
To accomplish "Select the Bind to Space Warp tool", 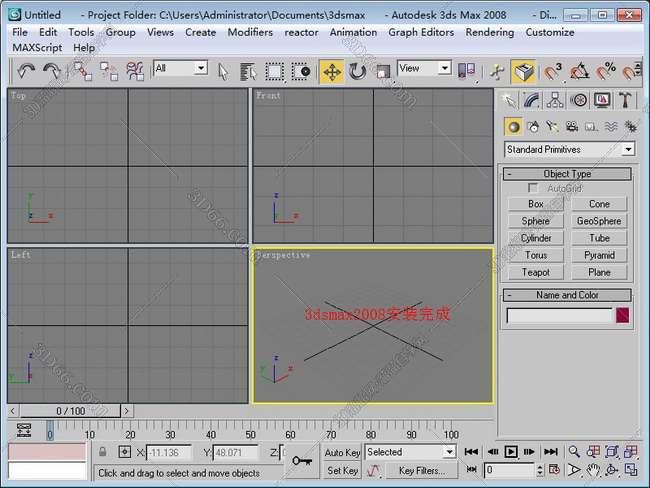I will 135,71.
